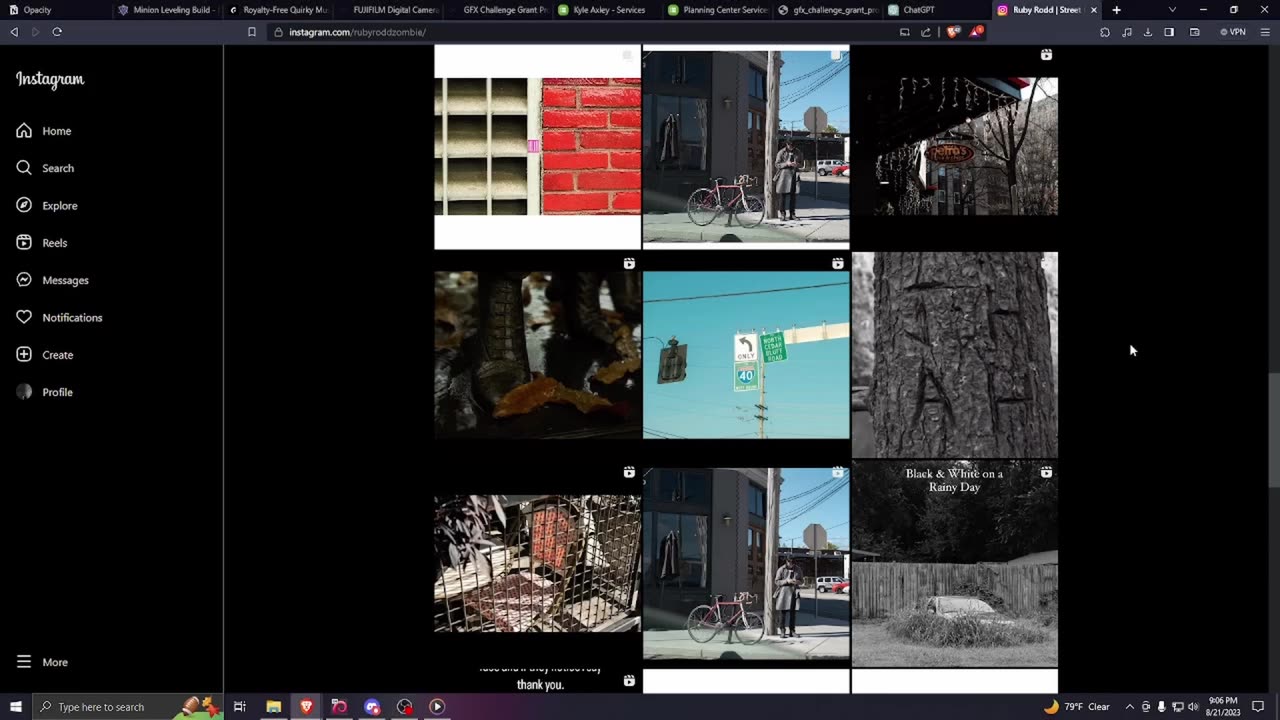Open the North Cedar Bluff road sign reel
This screenshot has width=1280, height=720.
[746, 355]
